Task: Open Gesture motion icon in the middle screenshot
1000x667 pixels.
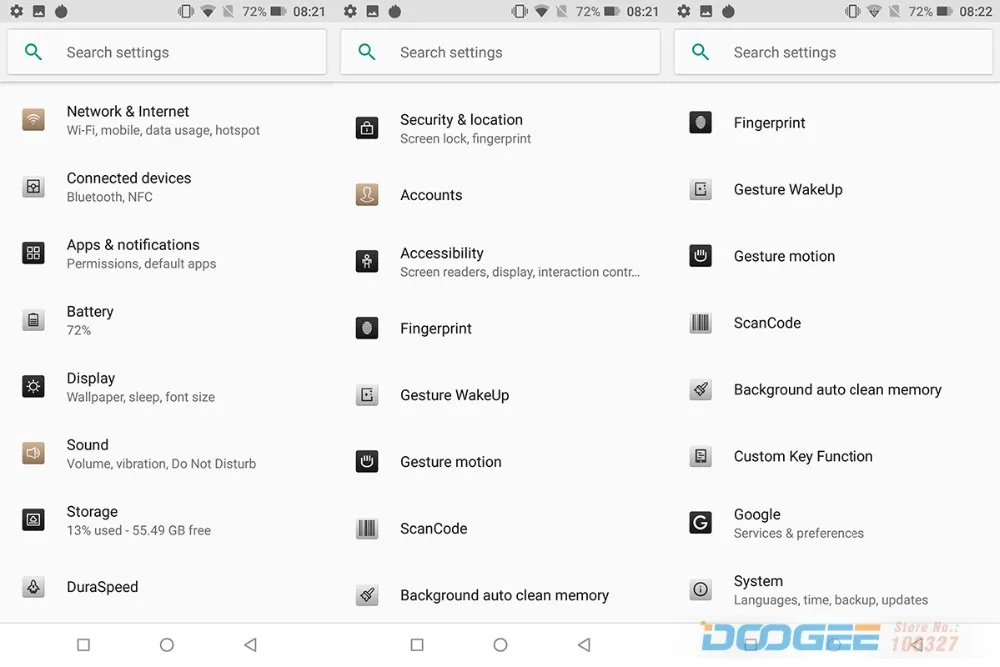Action: (367, 461)
